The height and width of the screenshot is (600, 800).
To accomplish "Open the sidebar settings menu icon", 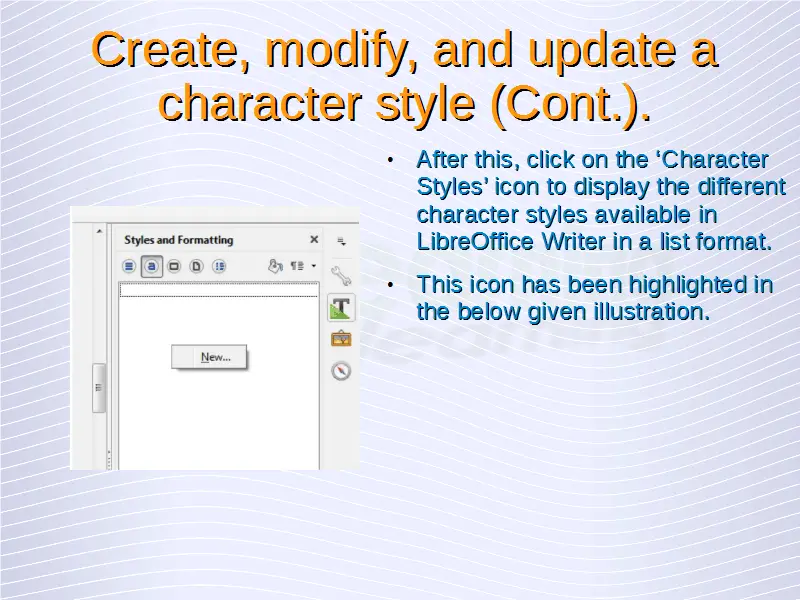I will pyautogui.click(x=341, y=241).
